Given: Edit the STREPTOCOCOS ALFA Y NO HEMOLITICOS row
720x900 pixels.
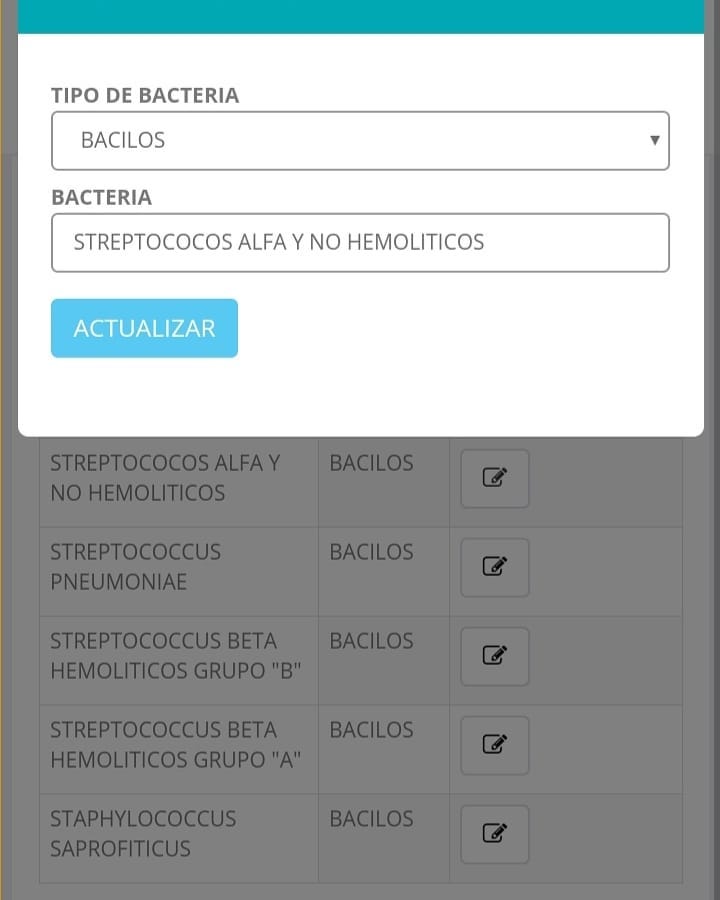Looking at the screenshot, I should click(494, 478).
